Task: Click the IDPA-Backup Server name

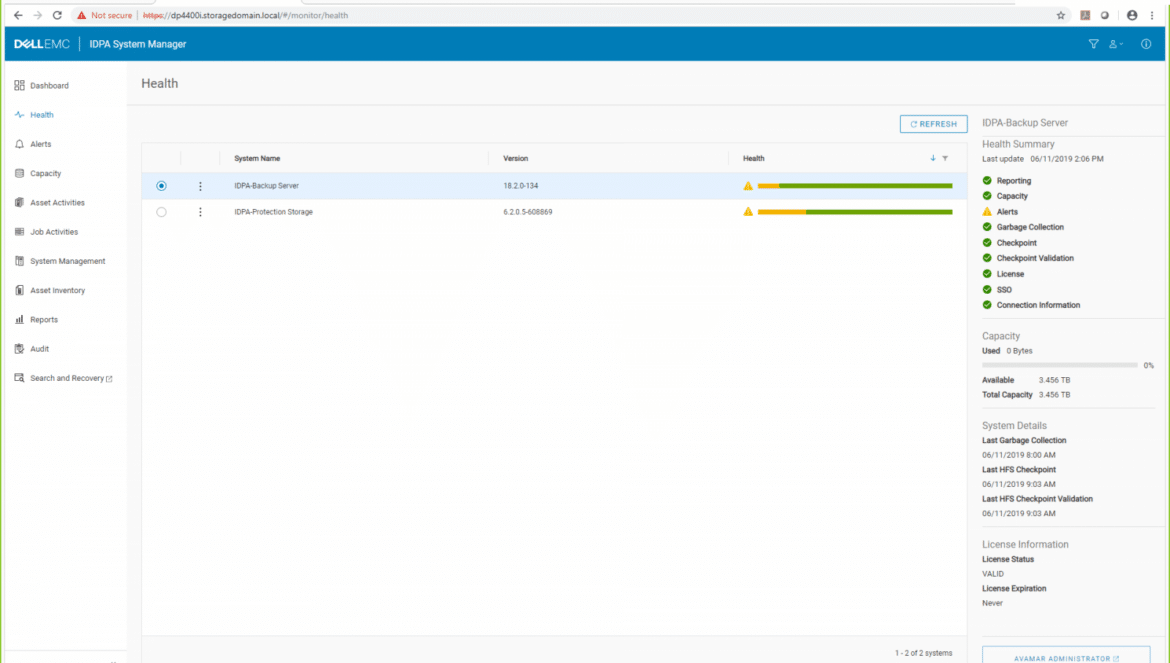Action: click(x=266, y=186)
